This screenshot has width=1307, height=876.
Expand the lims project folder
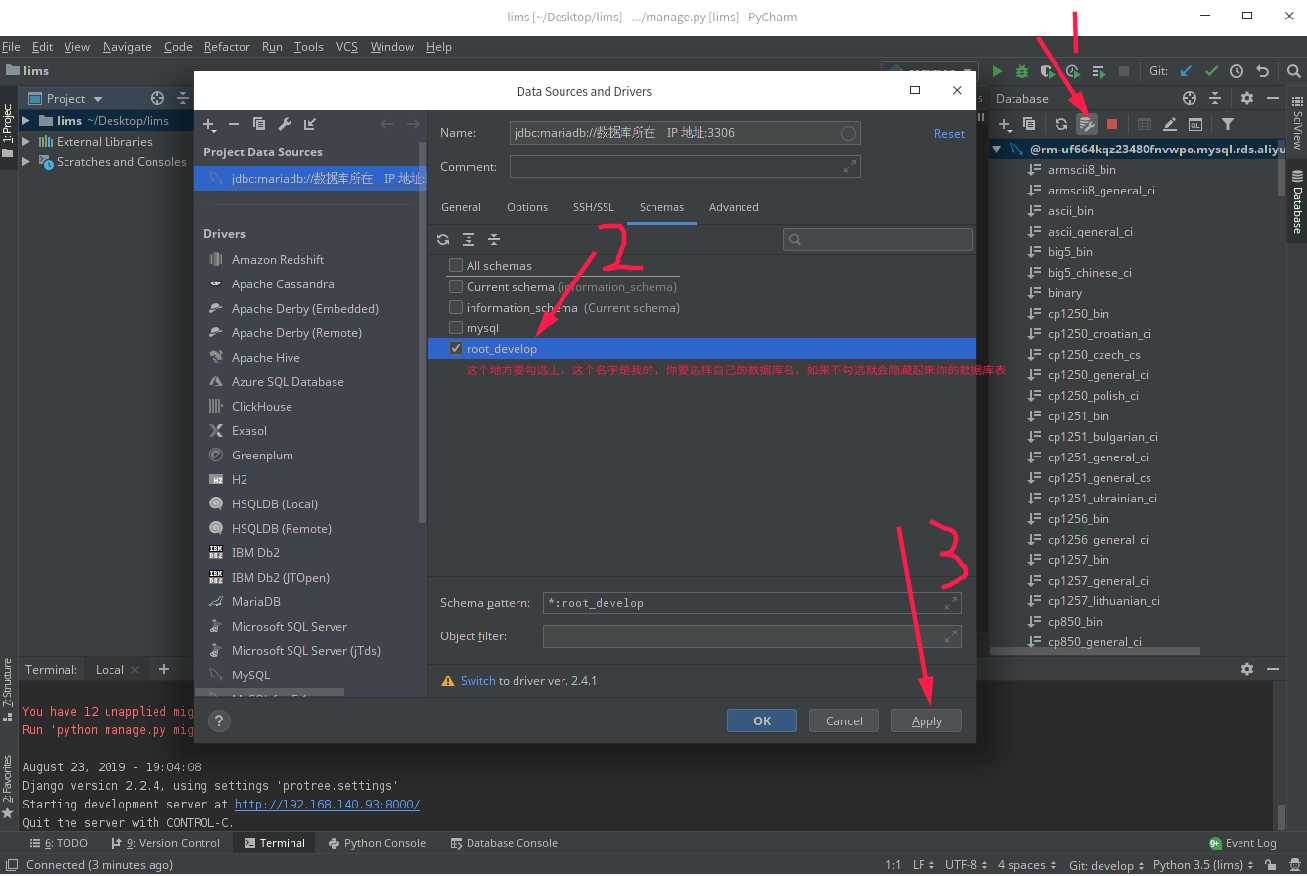point(26,121)
